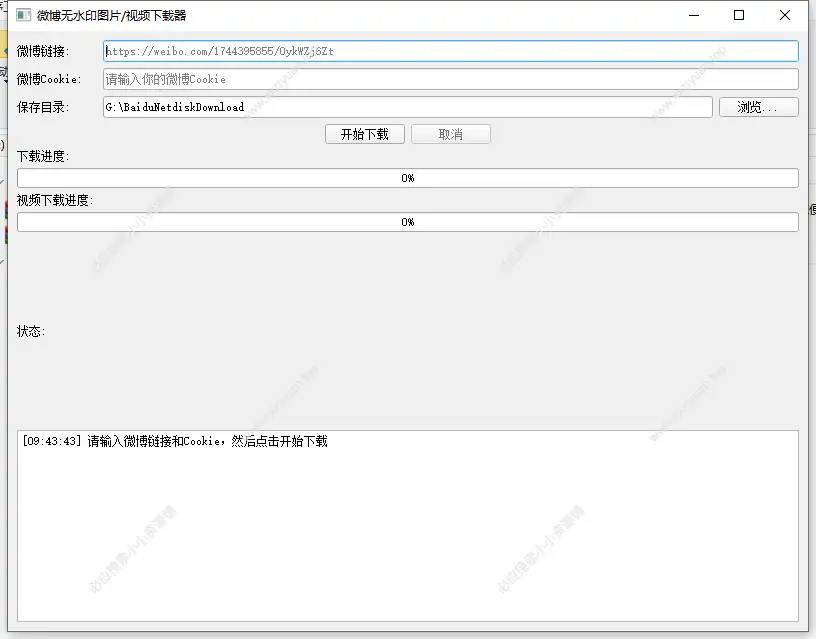Image resolution: width=816 pixels, height=639 pixels.
Task: Maximize the downloader window
Action: coord(739,15)
